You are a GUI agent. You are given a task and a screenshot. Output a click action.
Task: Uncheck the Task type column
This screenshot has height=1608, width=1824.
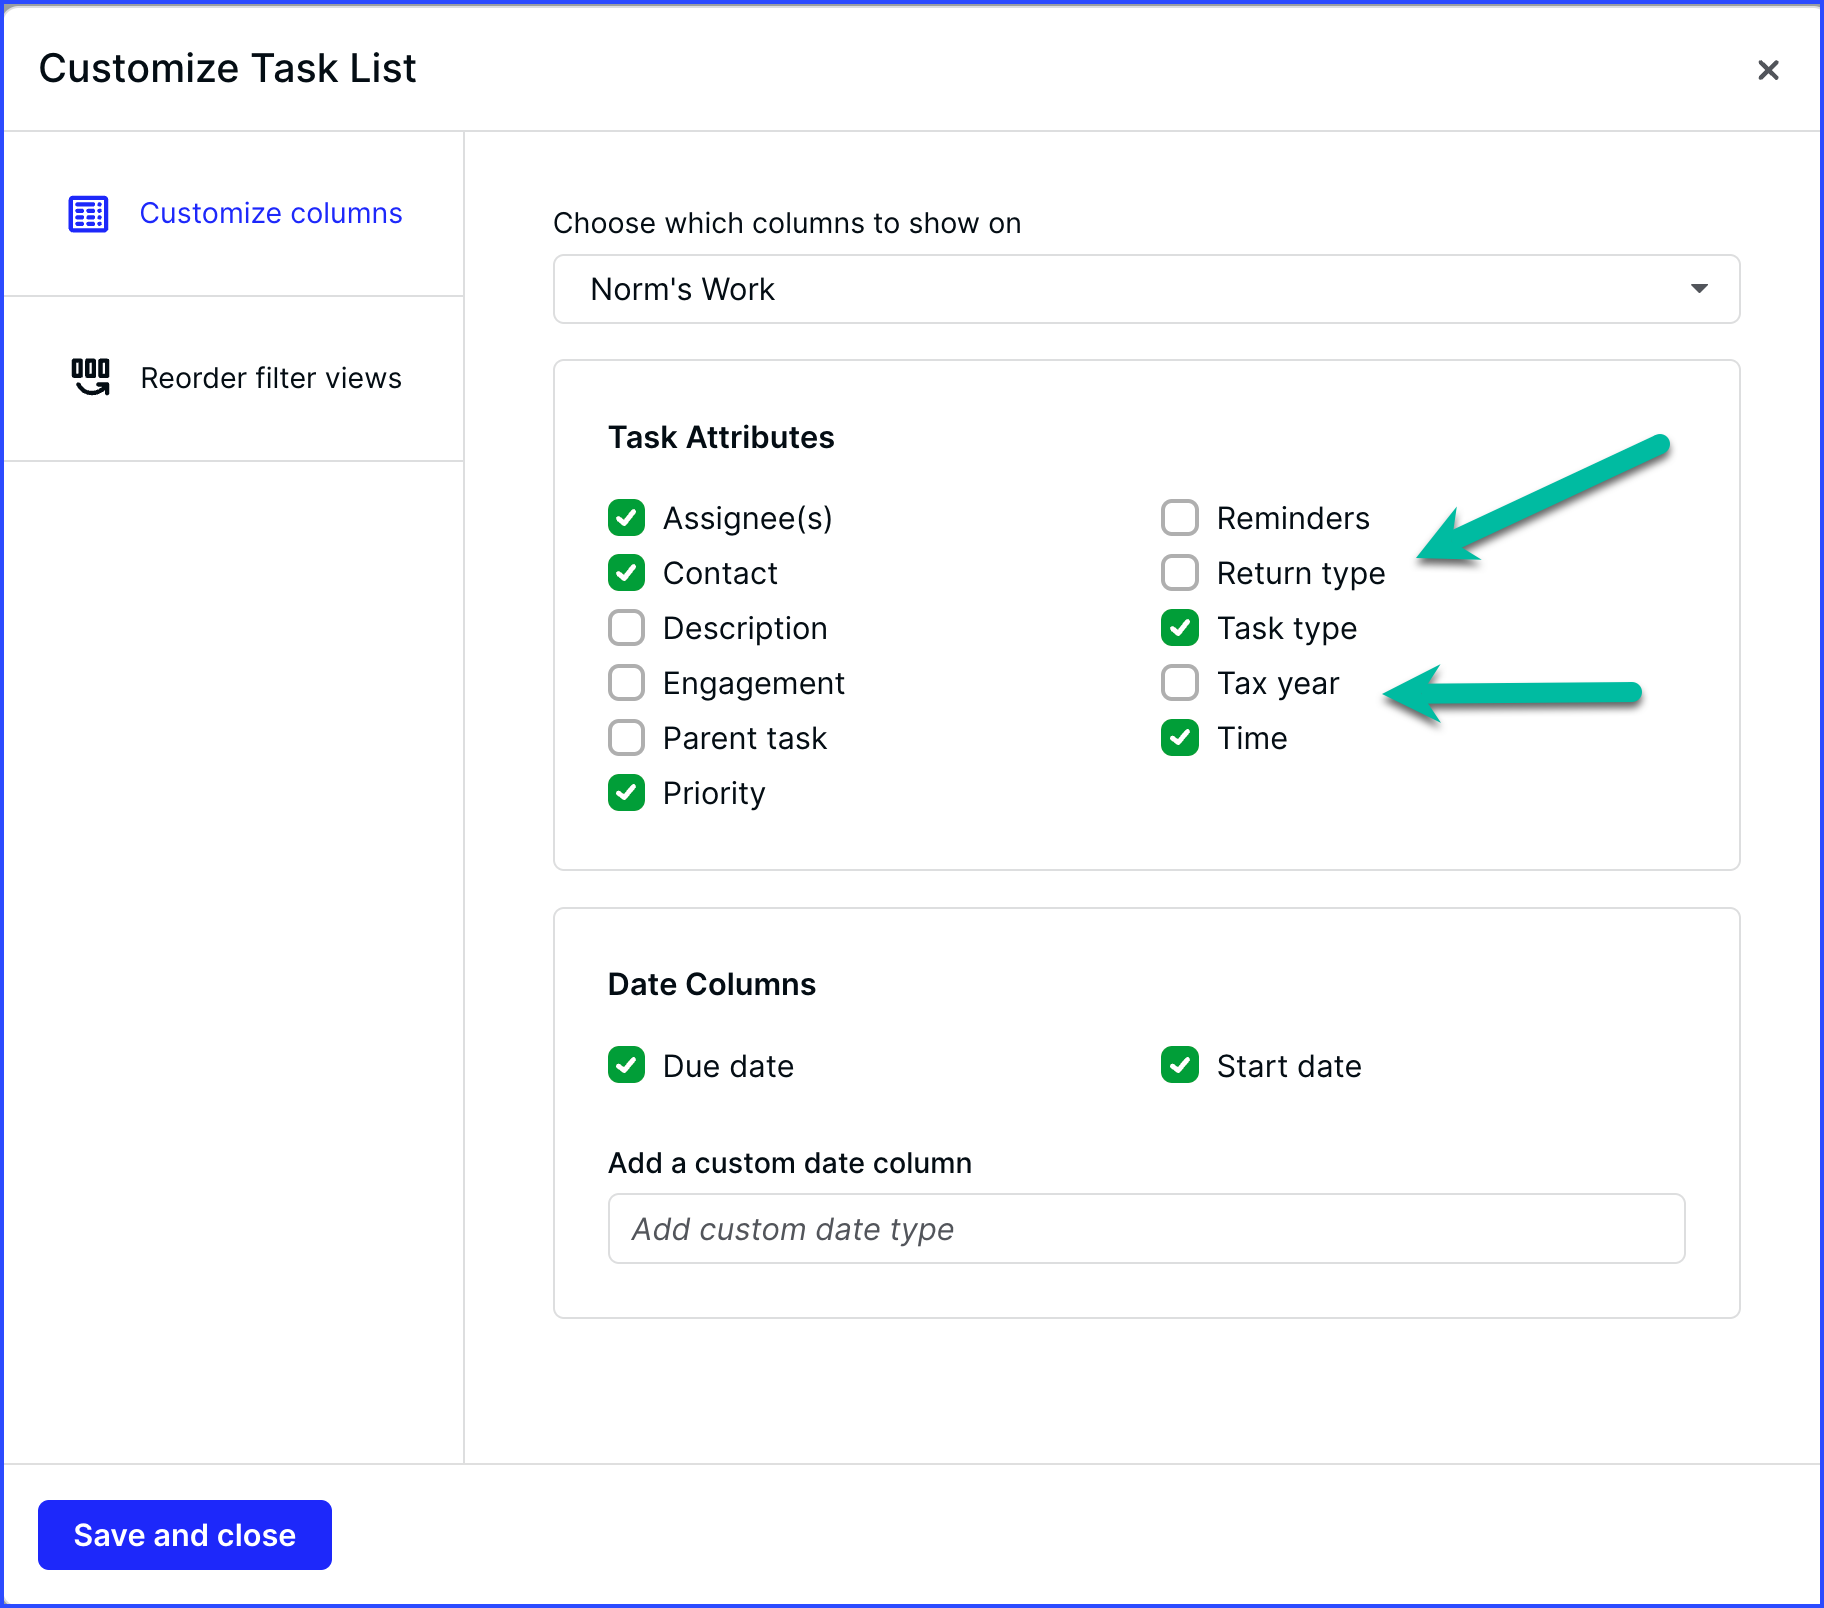(x=1180, y=628)
